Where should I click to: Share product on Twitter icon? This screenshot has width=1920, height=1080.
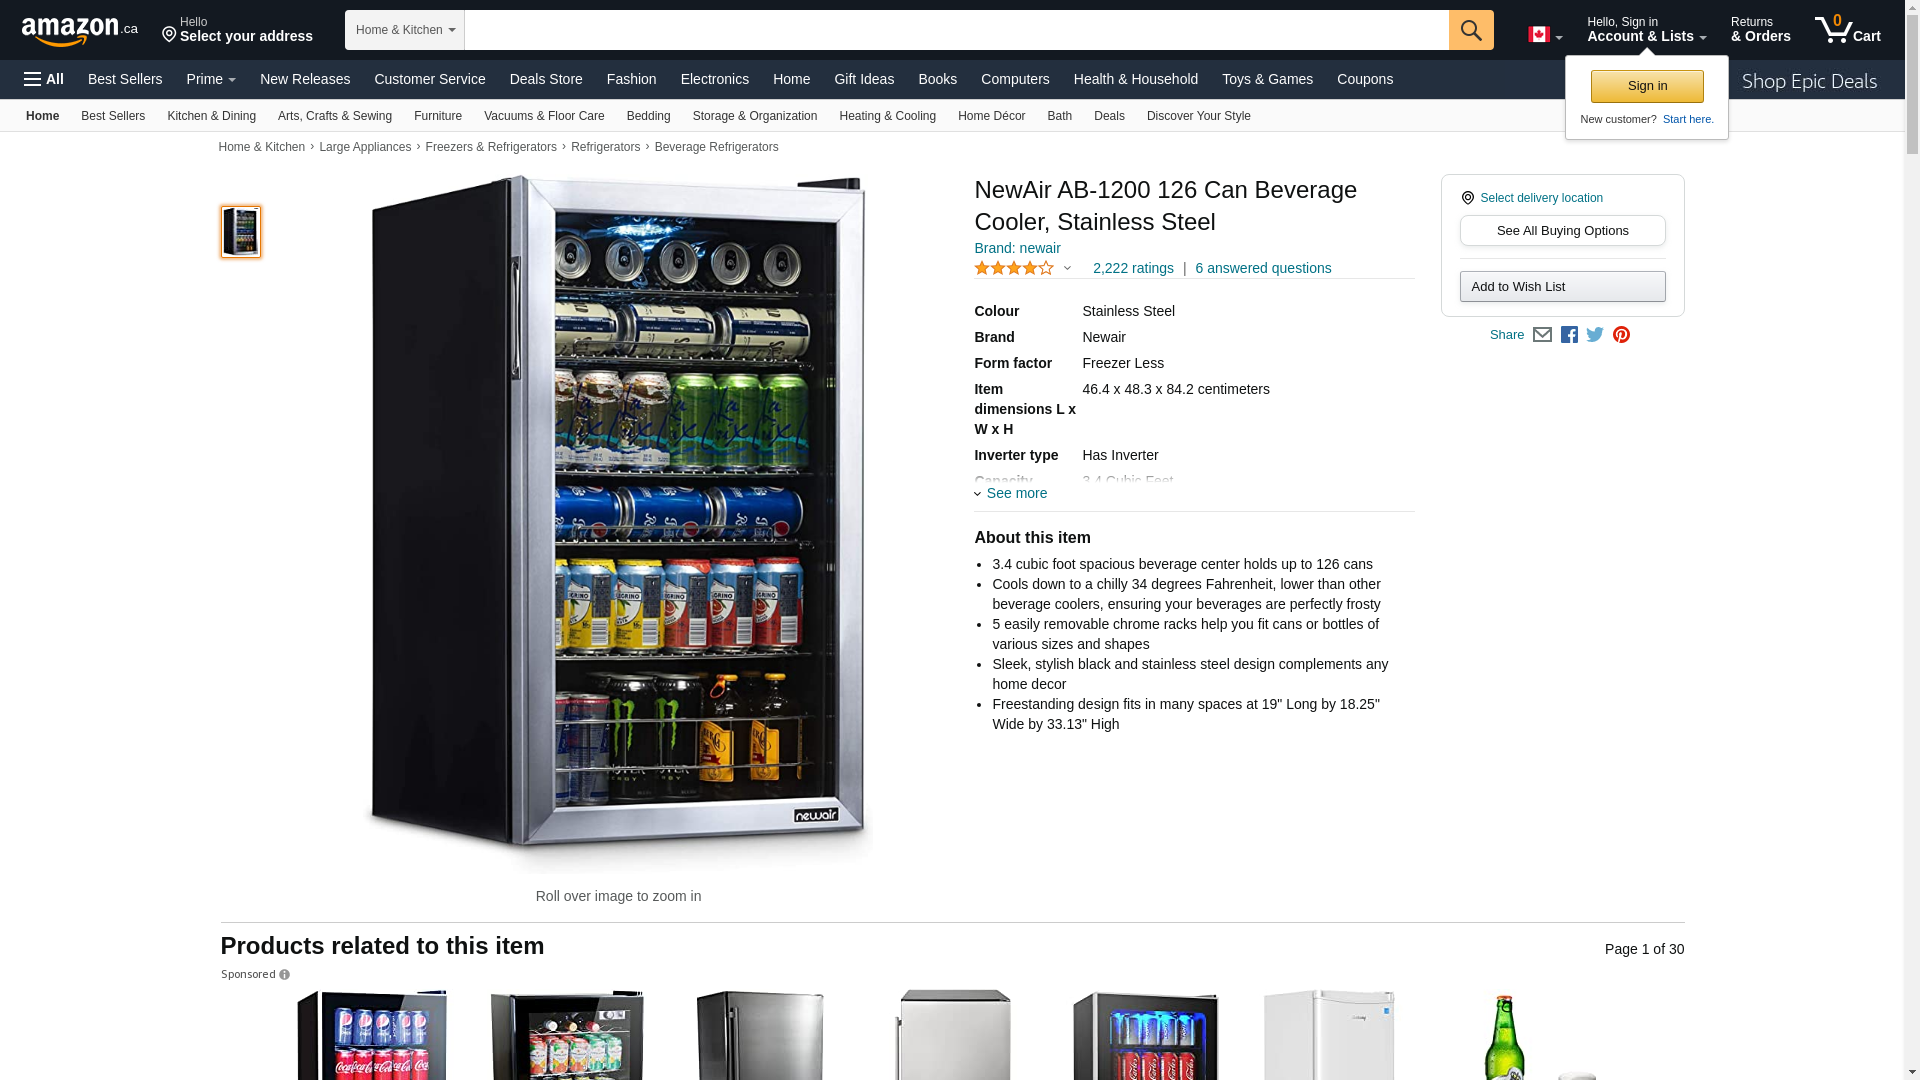pos(1595,335)
